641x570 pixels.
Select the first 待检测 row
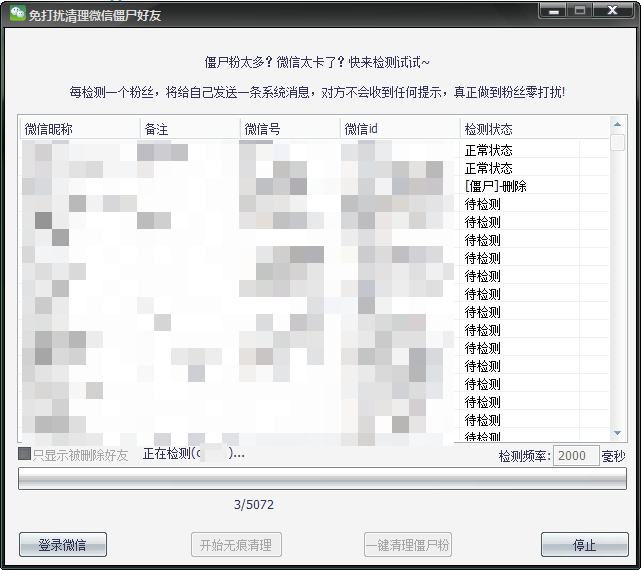click(x=315, y=204)
